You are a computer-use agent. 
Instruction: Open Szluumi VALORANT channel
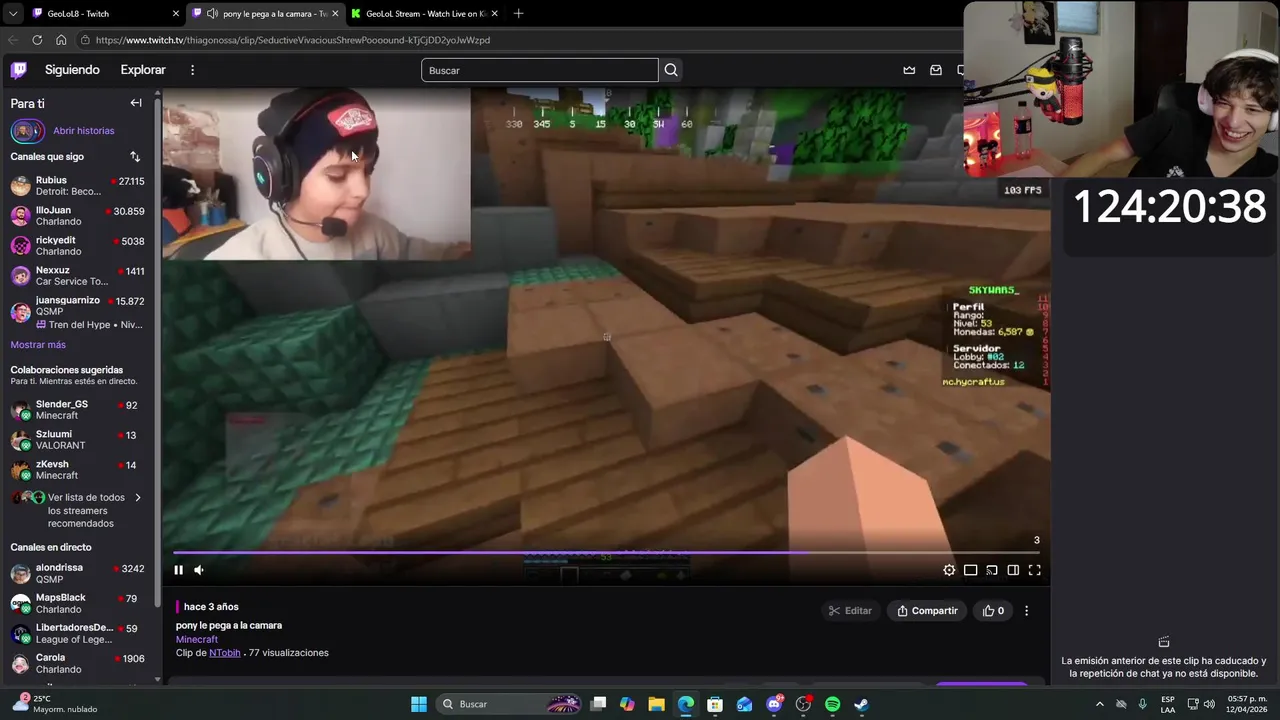click(78, 440)
